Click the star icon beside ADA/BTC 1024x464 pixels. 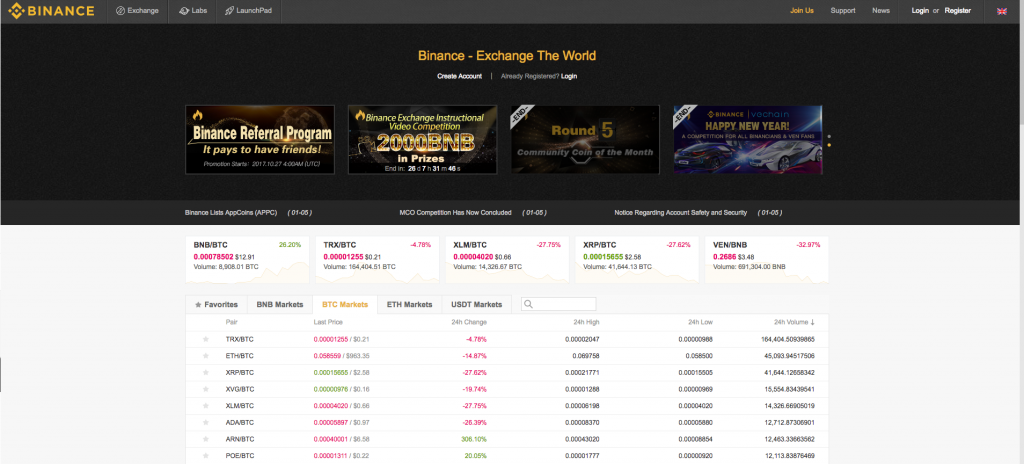(206, 421)
